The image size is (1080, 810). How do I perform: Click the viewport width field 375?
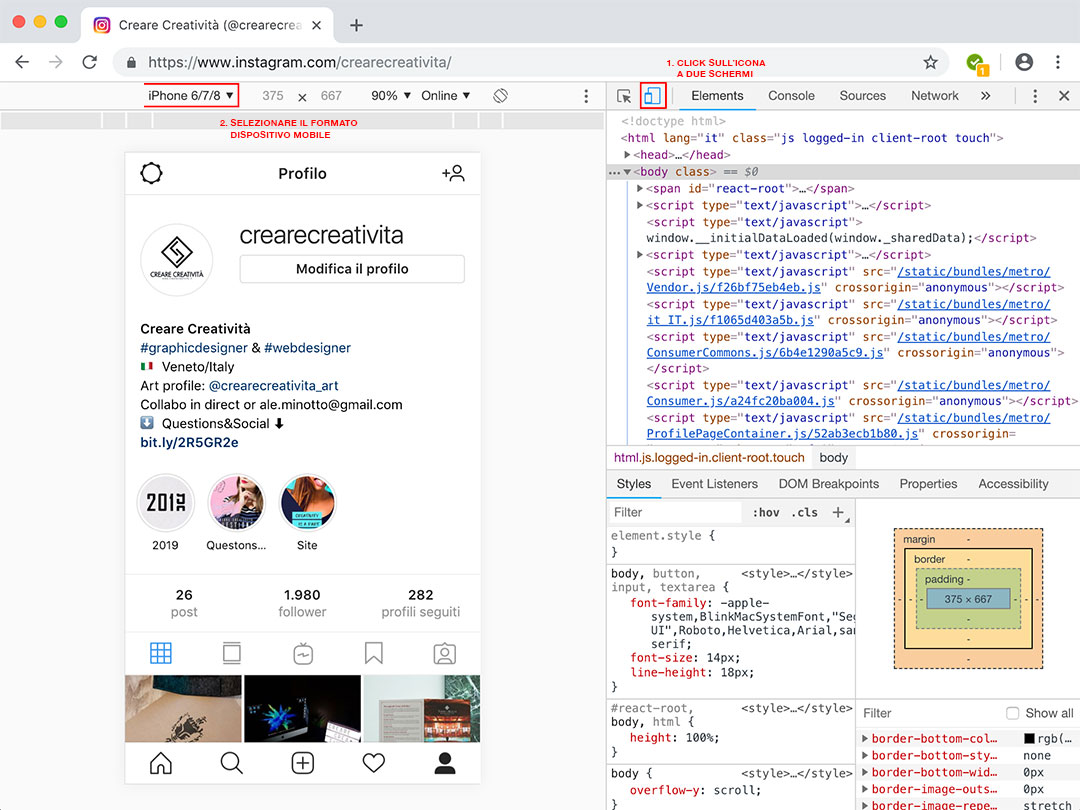pyautogui.click(x=273, y=96)
